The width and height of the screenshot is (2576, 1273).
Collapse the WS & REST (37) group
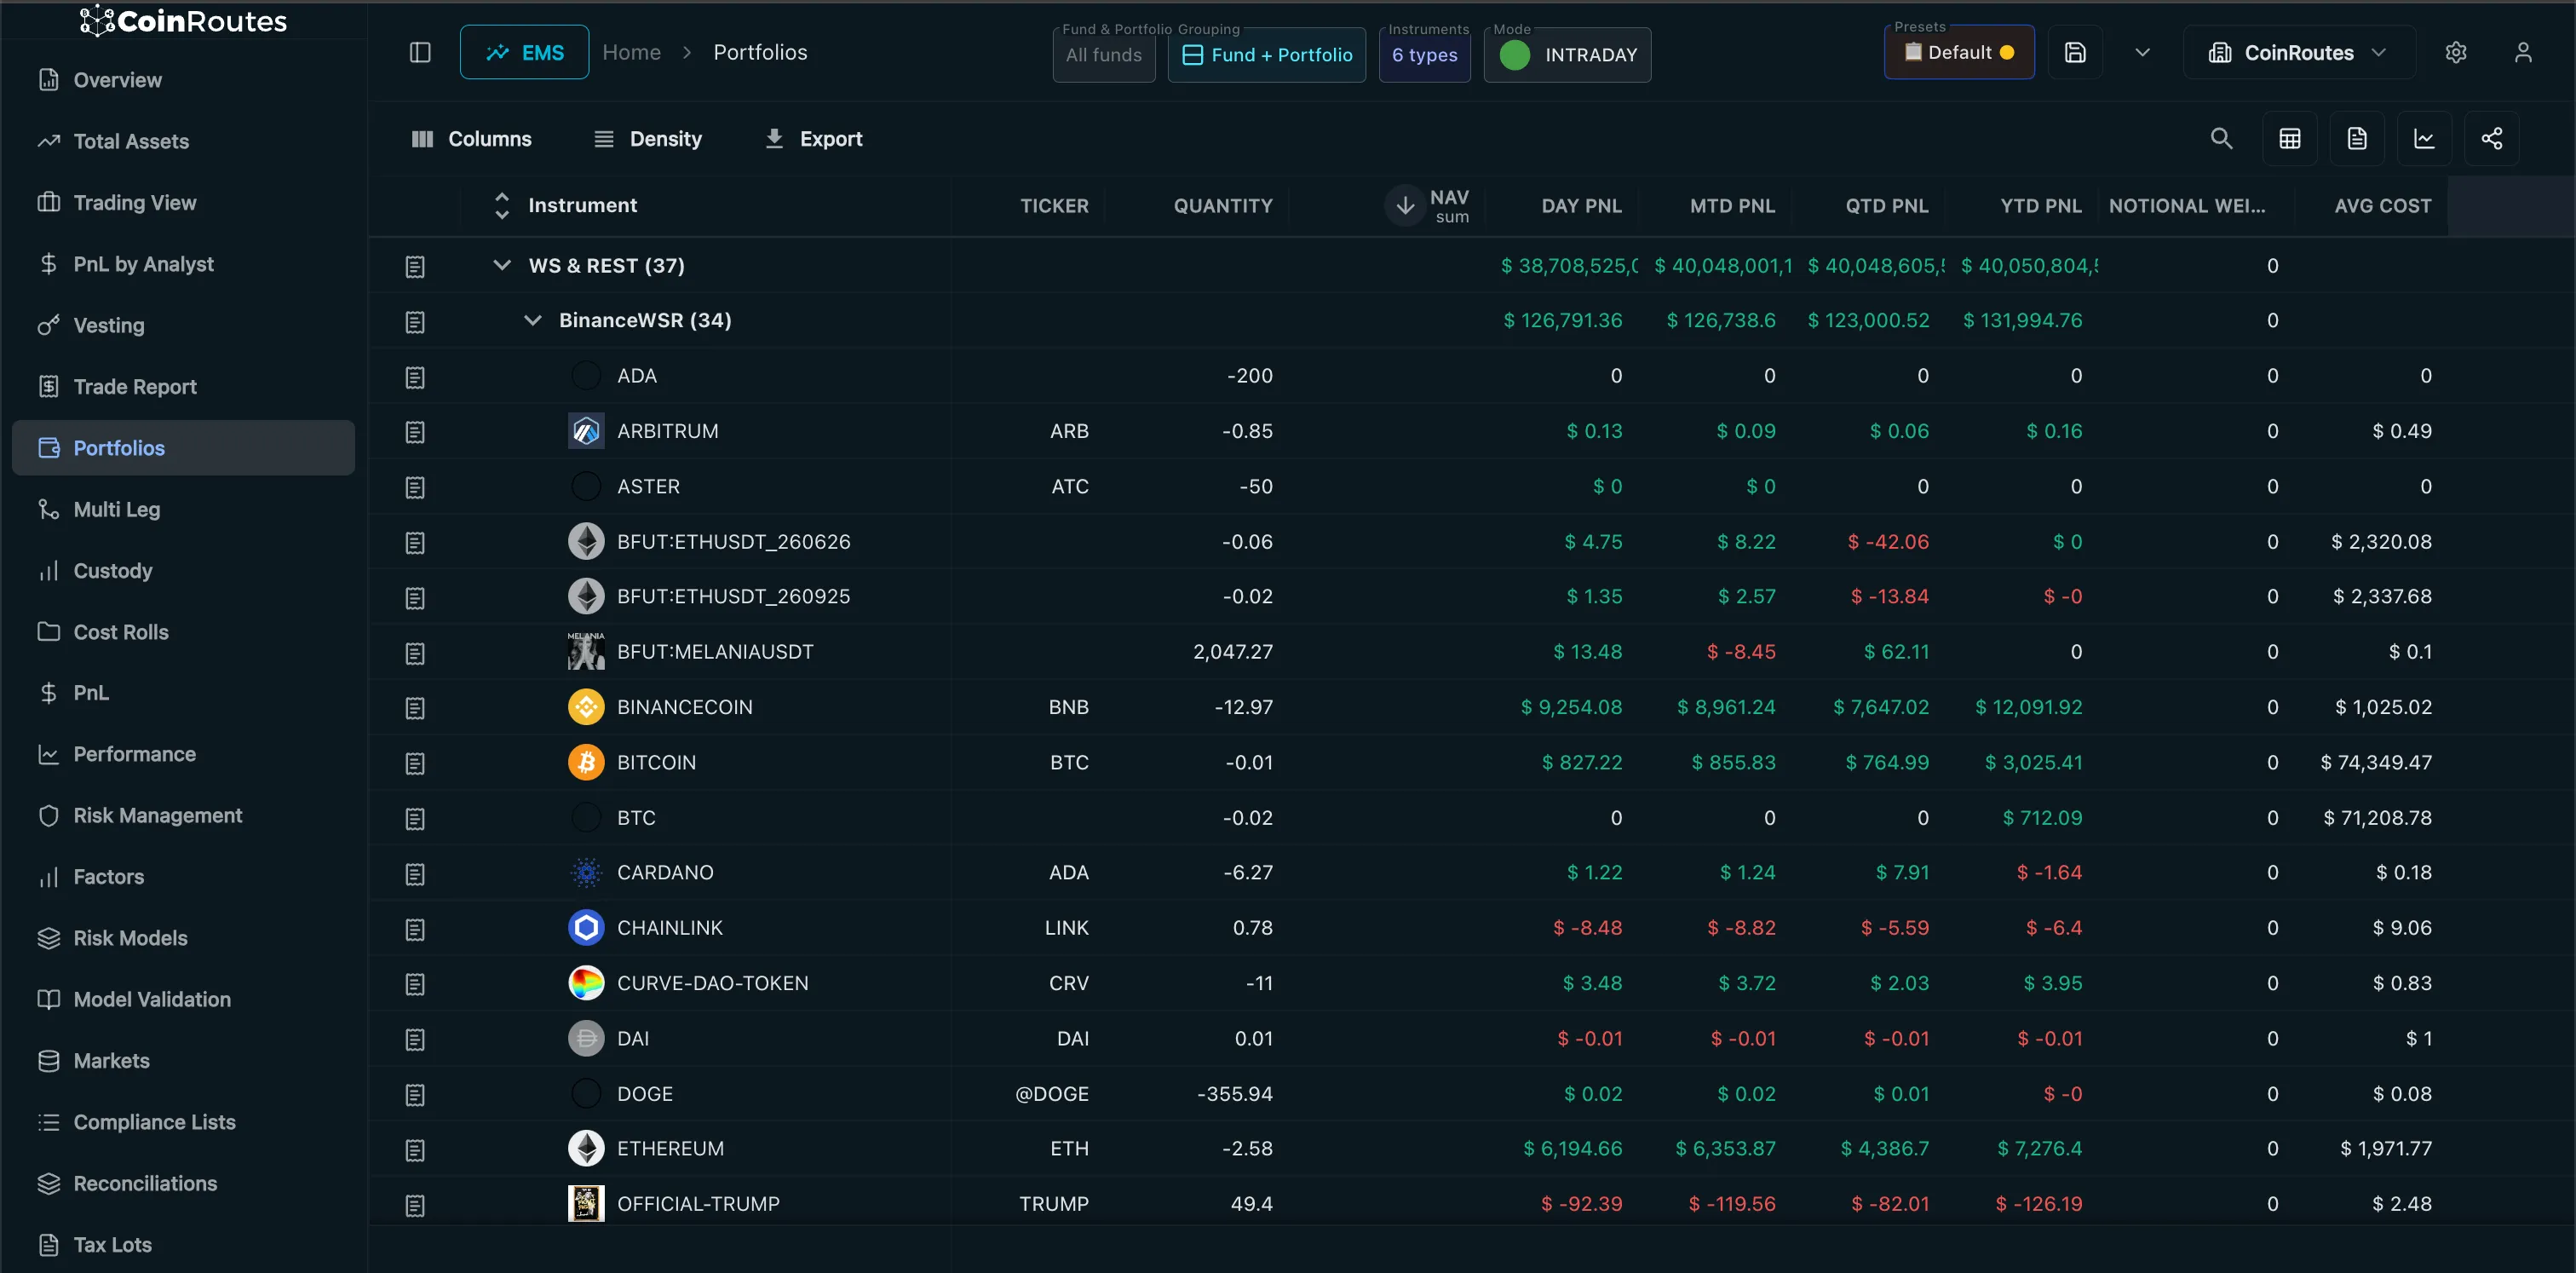pyautogui.click(x=502, y=265)
